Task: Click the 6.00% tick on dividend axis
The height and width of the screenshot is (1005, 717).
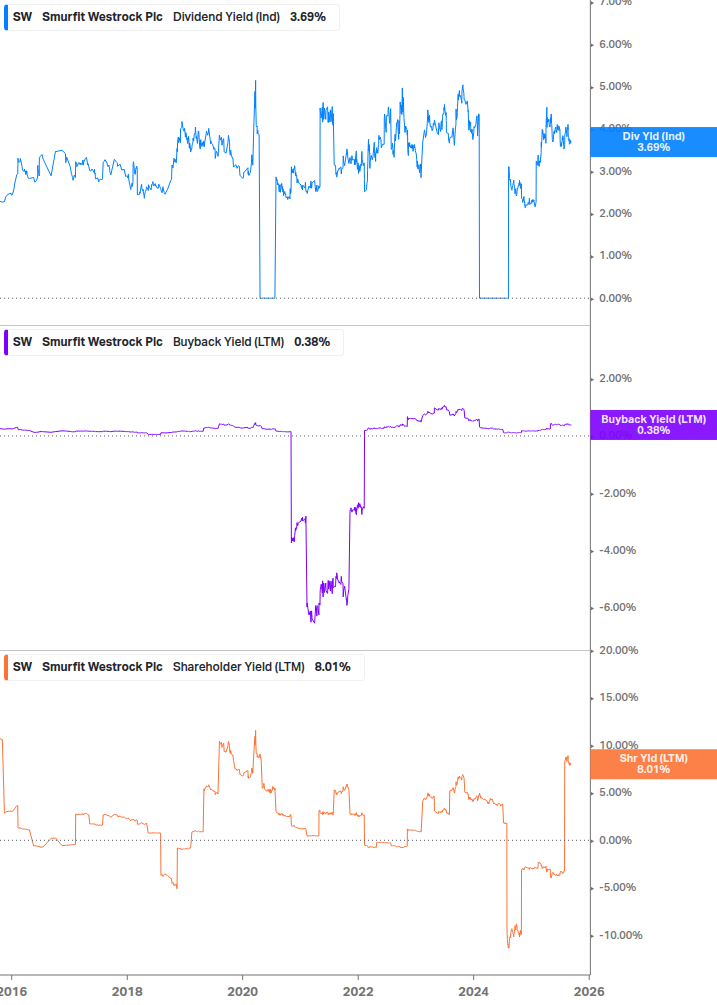Action: pos(615,44)
